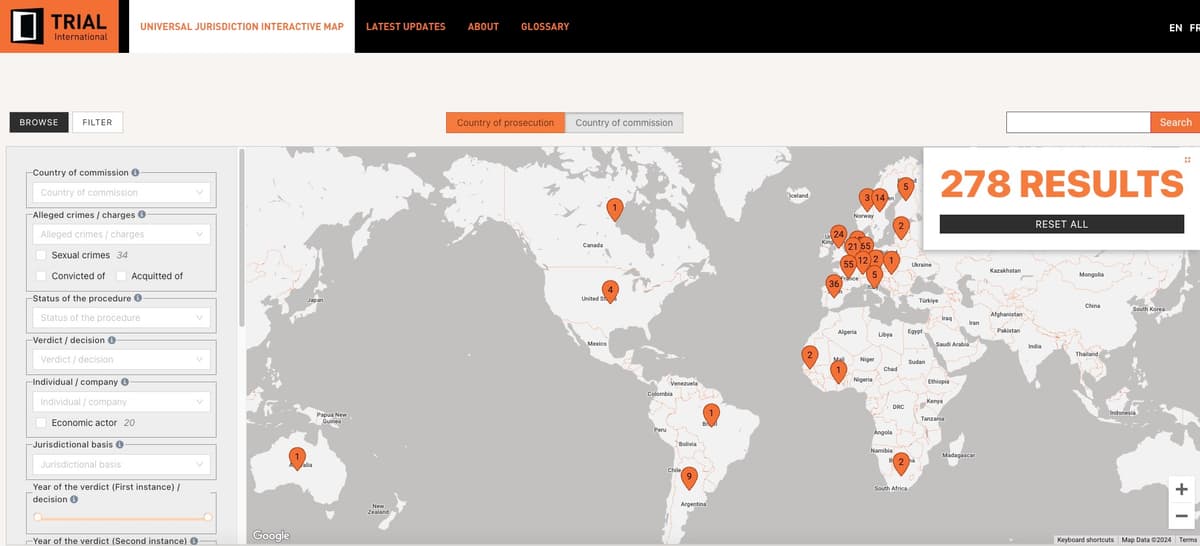Viewport: 1200px width, 546px height.
Task: Enable the Sexual crimes checkbox
Action: [x=42, y=255]
